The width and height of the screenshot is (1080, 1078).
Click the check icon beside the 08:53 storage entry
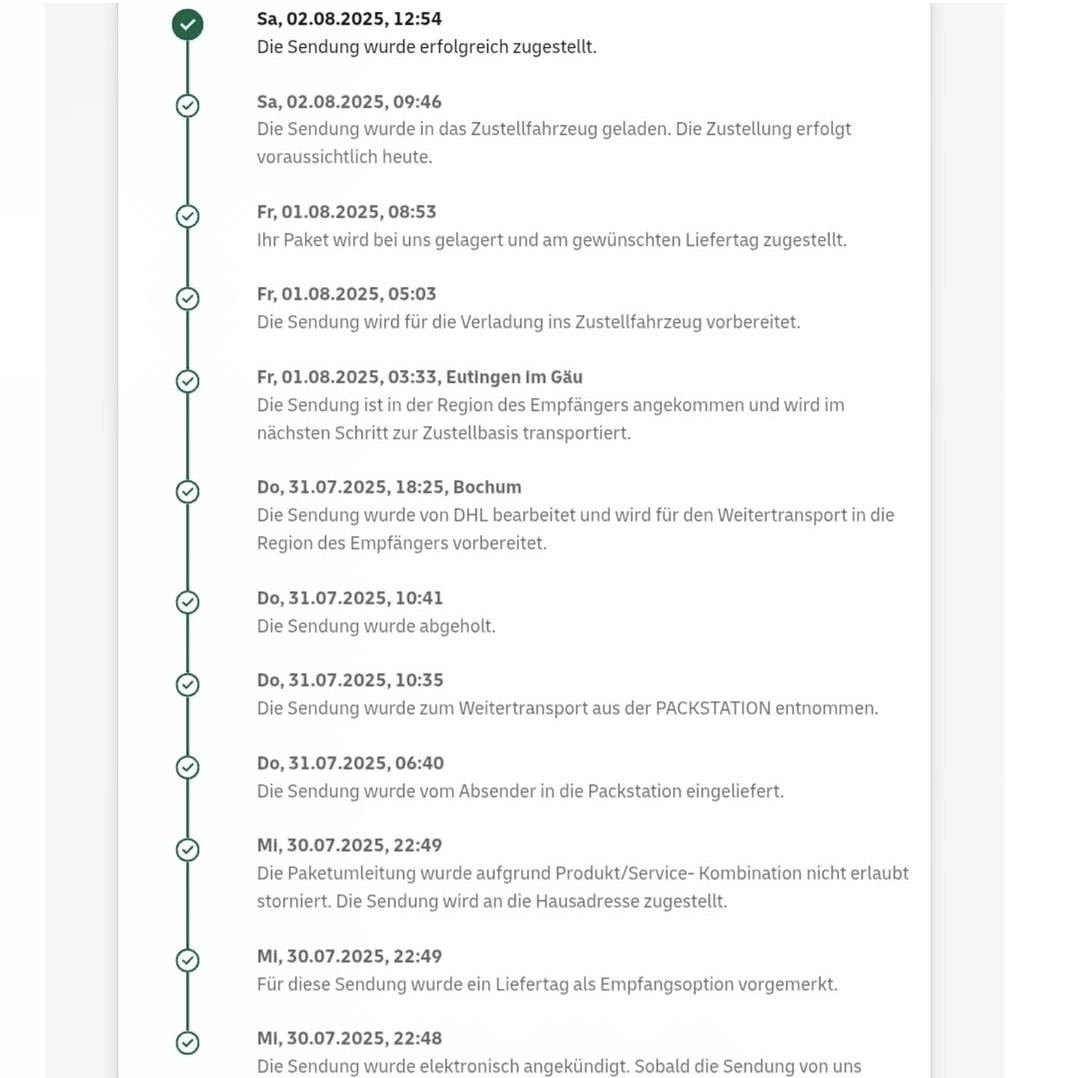tap(187, 216)
